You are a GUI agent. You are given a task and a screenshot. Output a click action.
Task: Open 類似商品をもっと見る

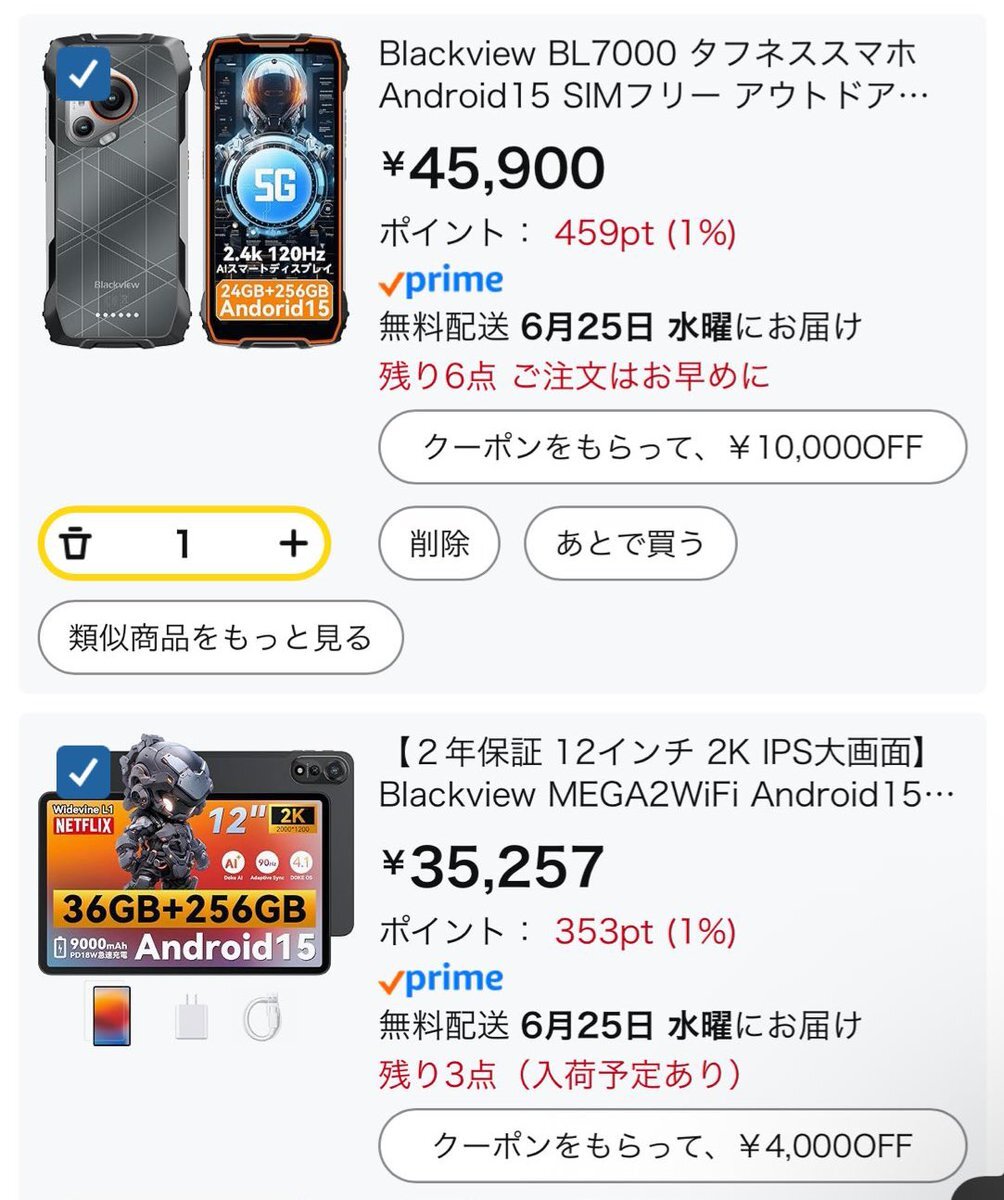coord(220,637)
